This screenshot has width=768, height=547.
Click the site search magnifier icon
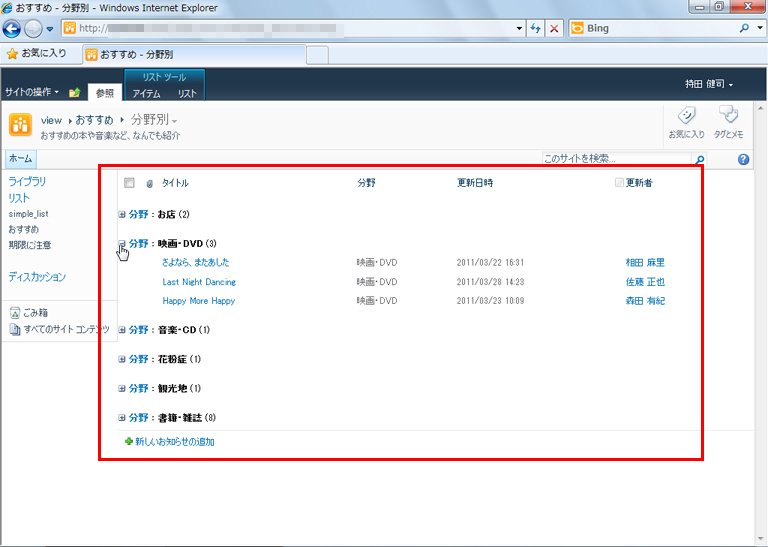[x=700, y=159]
